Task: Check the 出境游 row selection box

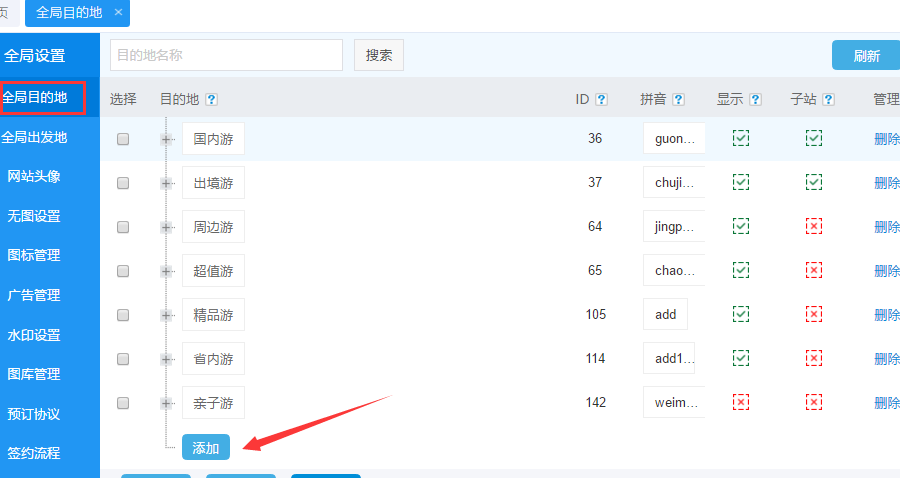Action: coord(123,183)
